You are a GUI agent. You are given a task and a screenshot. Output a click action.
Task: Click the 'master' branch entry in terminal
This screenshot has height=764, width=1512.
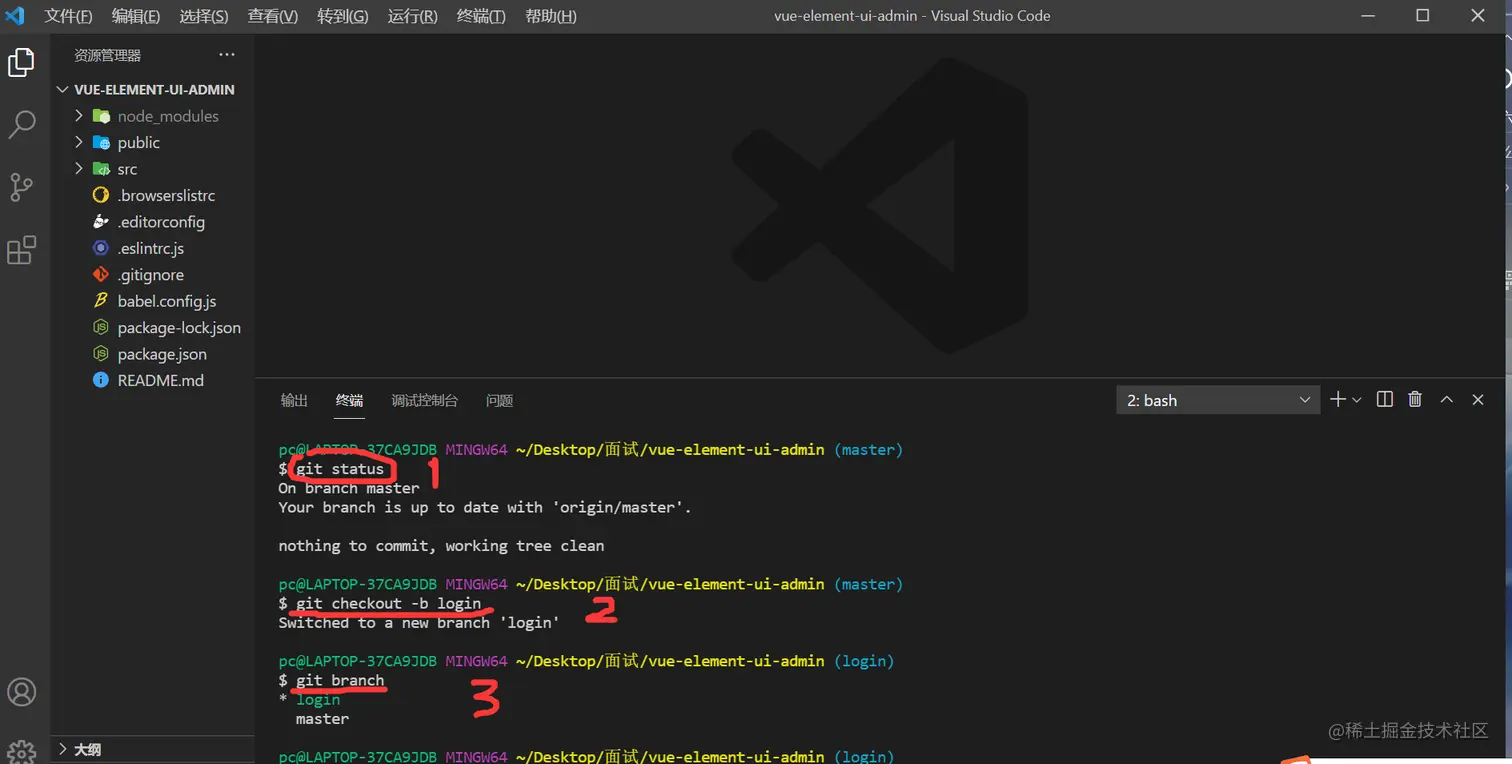coord(322,719)
